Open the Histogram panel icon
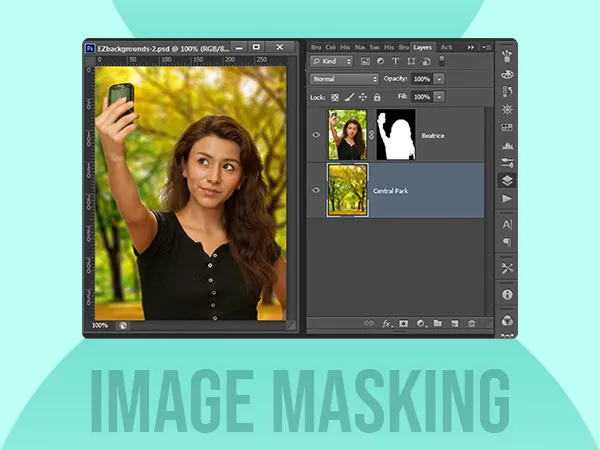Viewport: 600px width, 450px height. click(x=507, y=145)
